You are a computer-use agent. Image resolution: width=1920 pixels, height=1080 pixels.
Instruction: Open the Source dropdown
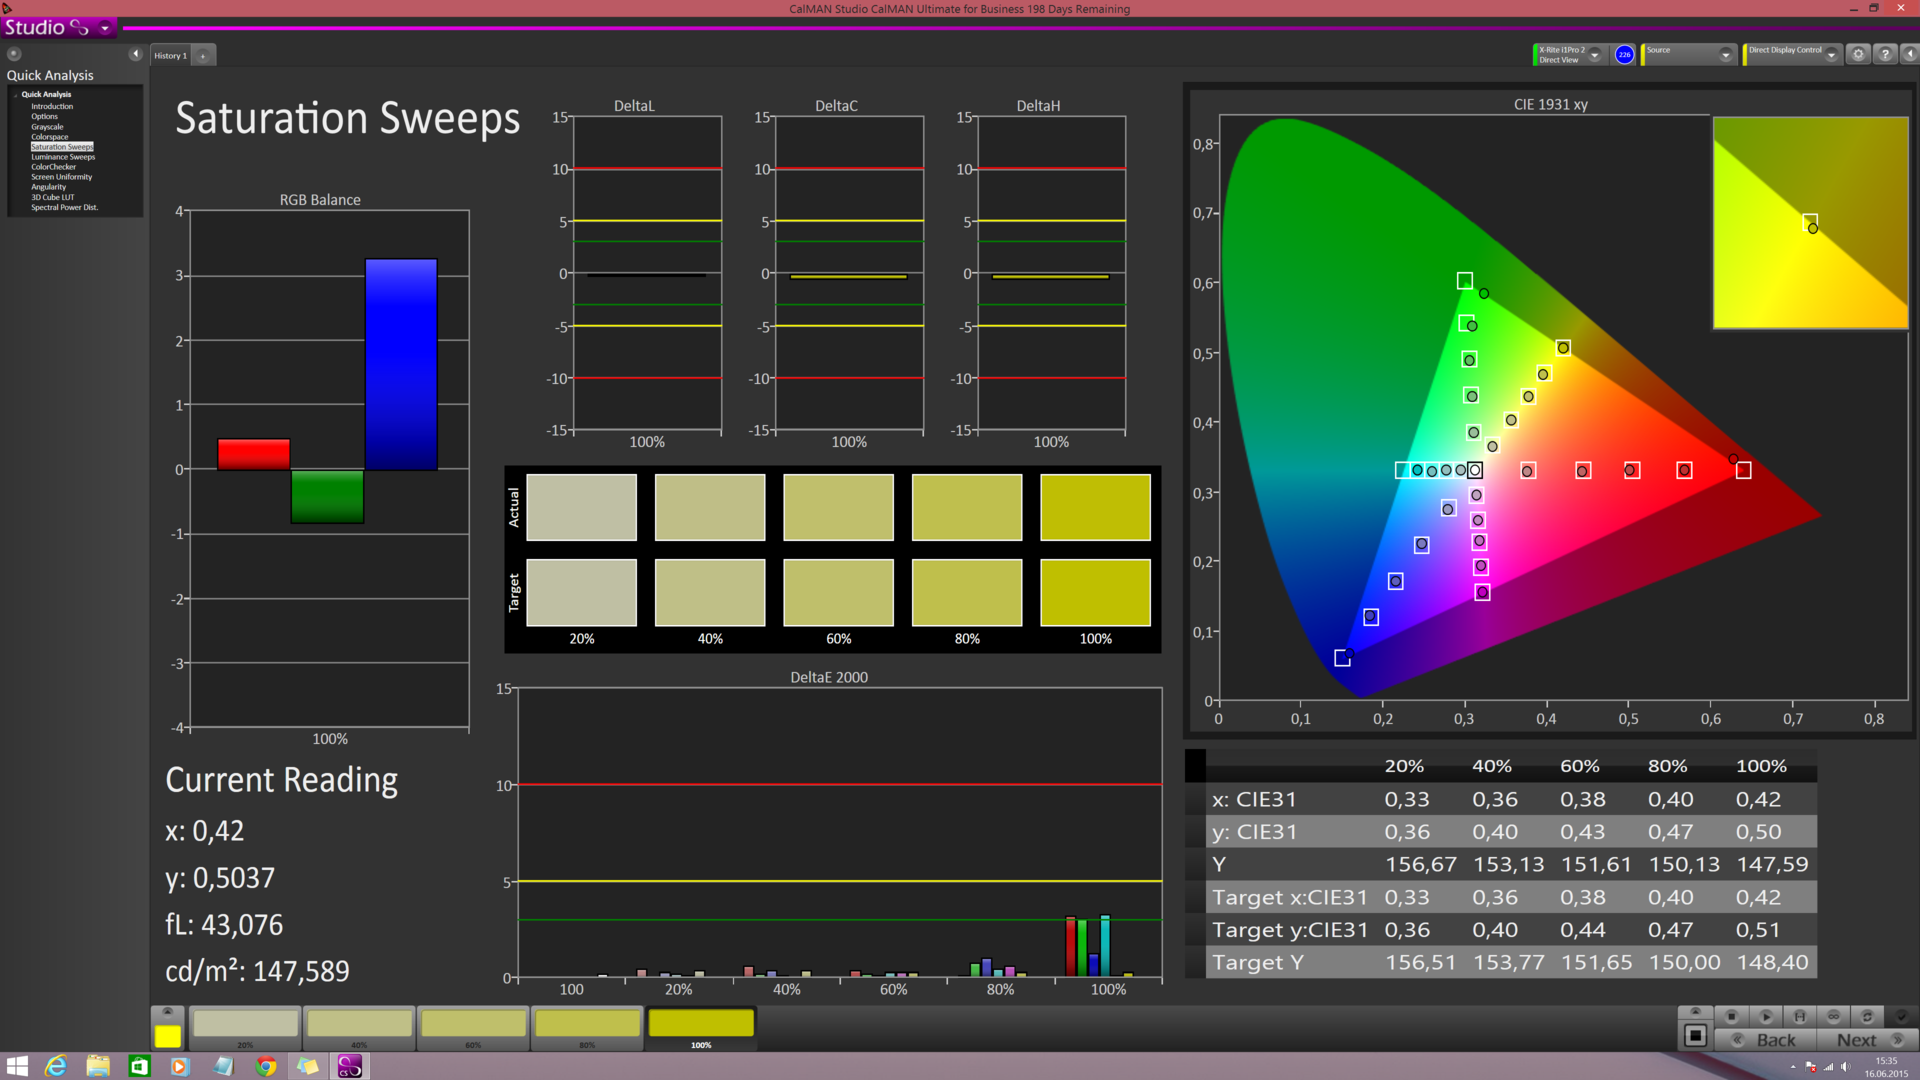pyautogui.click(x=1725, y=55)
